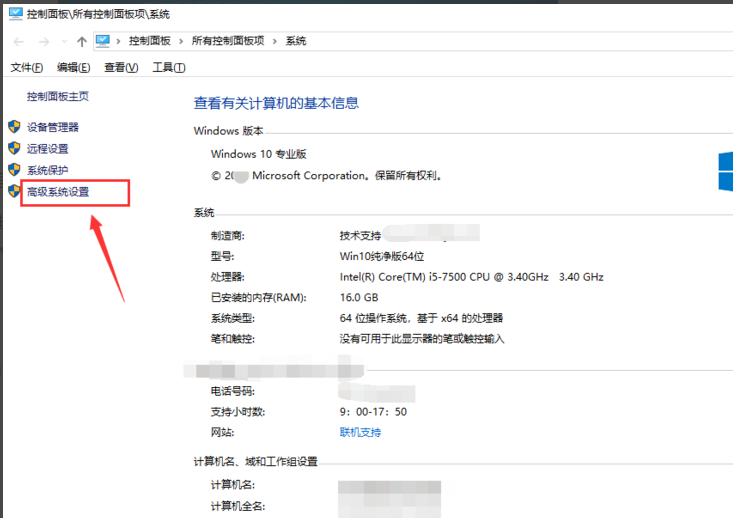Expand the chevron before 系统 in the breadcrumb

[275, 42]
